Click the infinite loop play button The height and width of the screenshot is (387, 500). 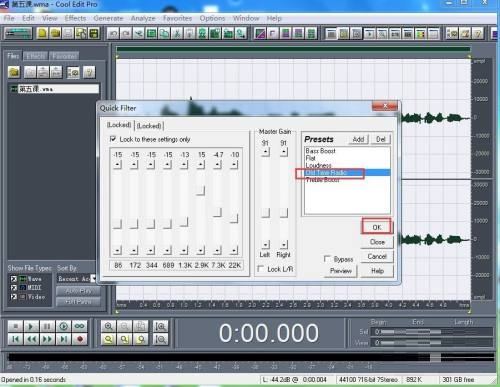(80, 326)
